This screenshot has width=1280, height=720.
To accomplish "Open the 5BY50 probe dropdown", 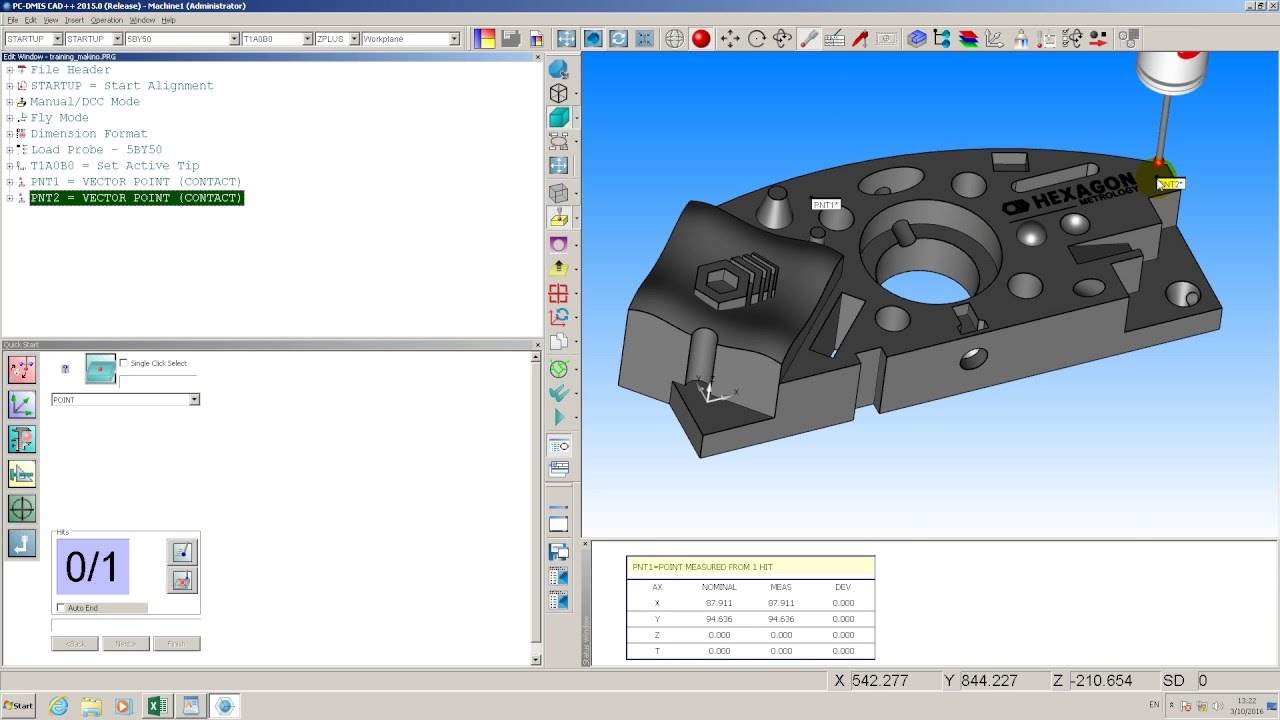I will [x=234, y=39].
